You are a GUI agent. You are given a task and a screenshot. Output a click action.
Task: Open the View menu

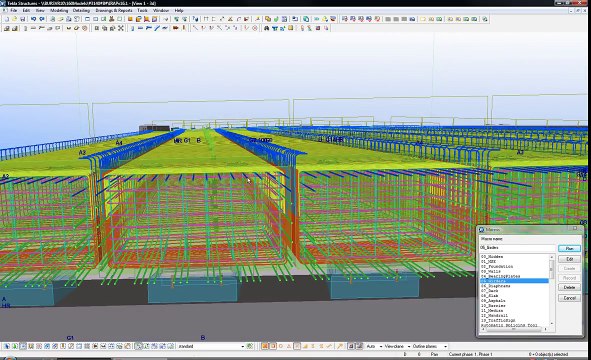coord(40,11)
